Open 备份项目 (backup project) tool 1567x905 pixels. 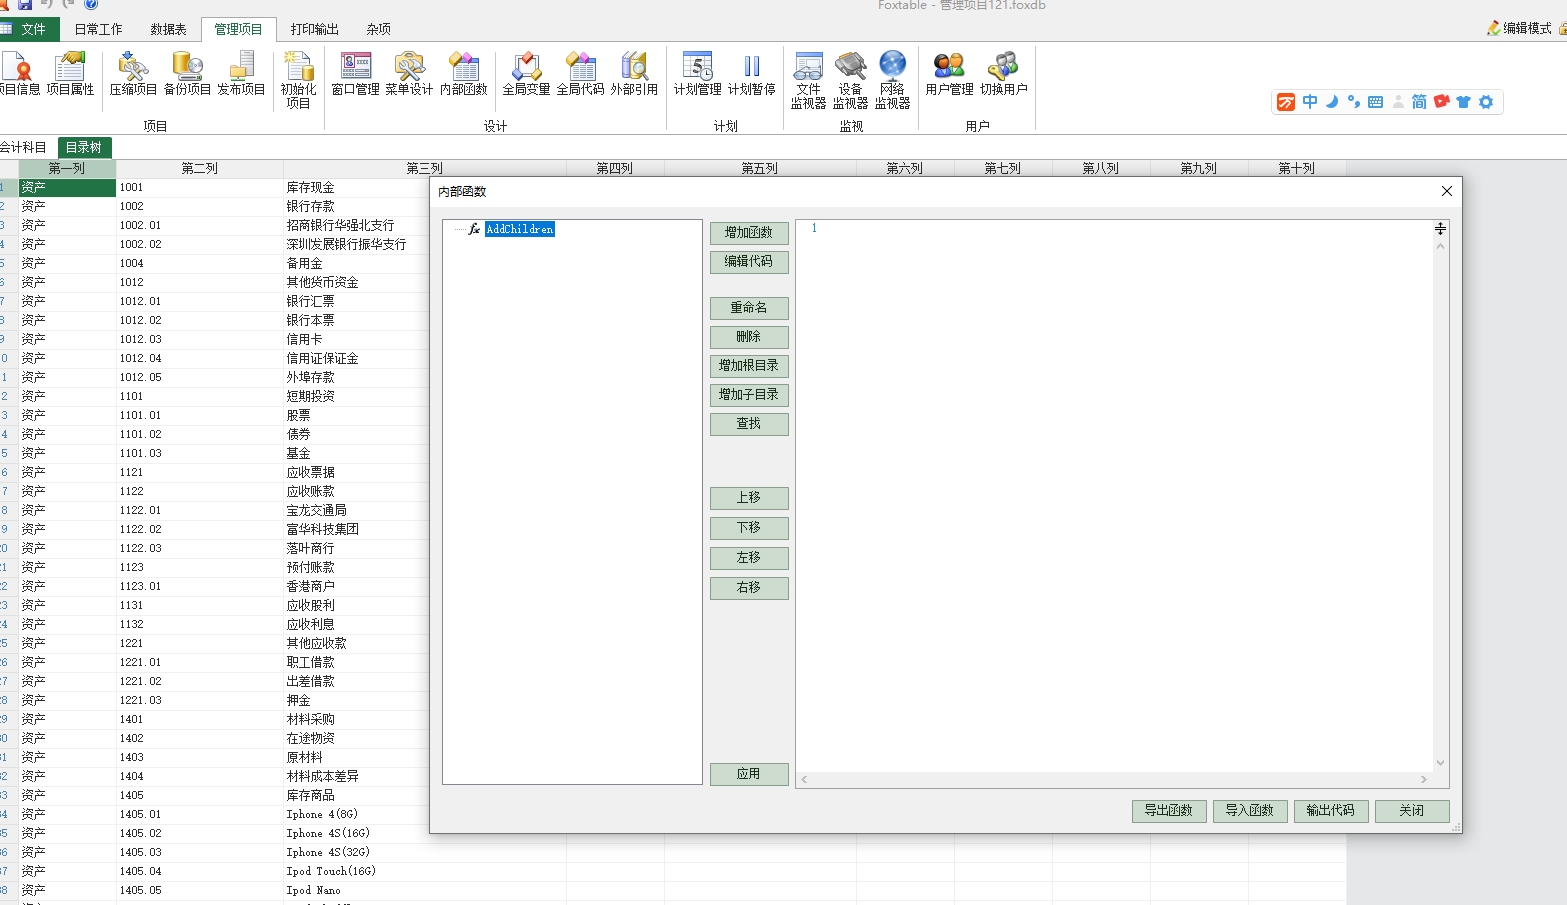coord(187,74)
